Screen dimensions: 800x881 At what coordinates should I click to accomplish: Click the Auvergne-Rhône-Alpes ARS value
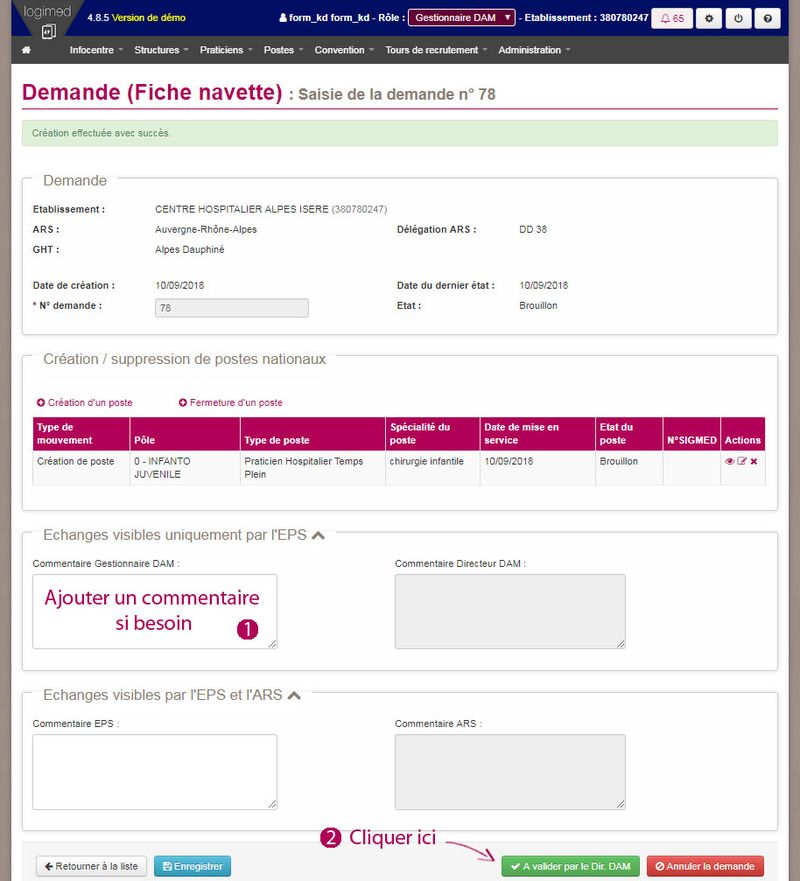206,230
